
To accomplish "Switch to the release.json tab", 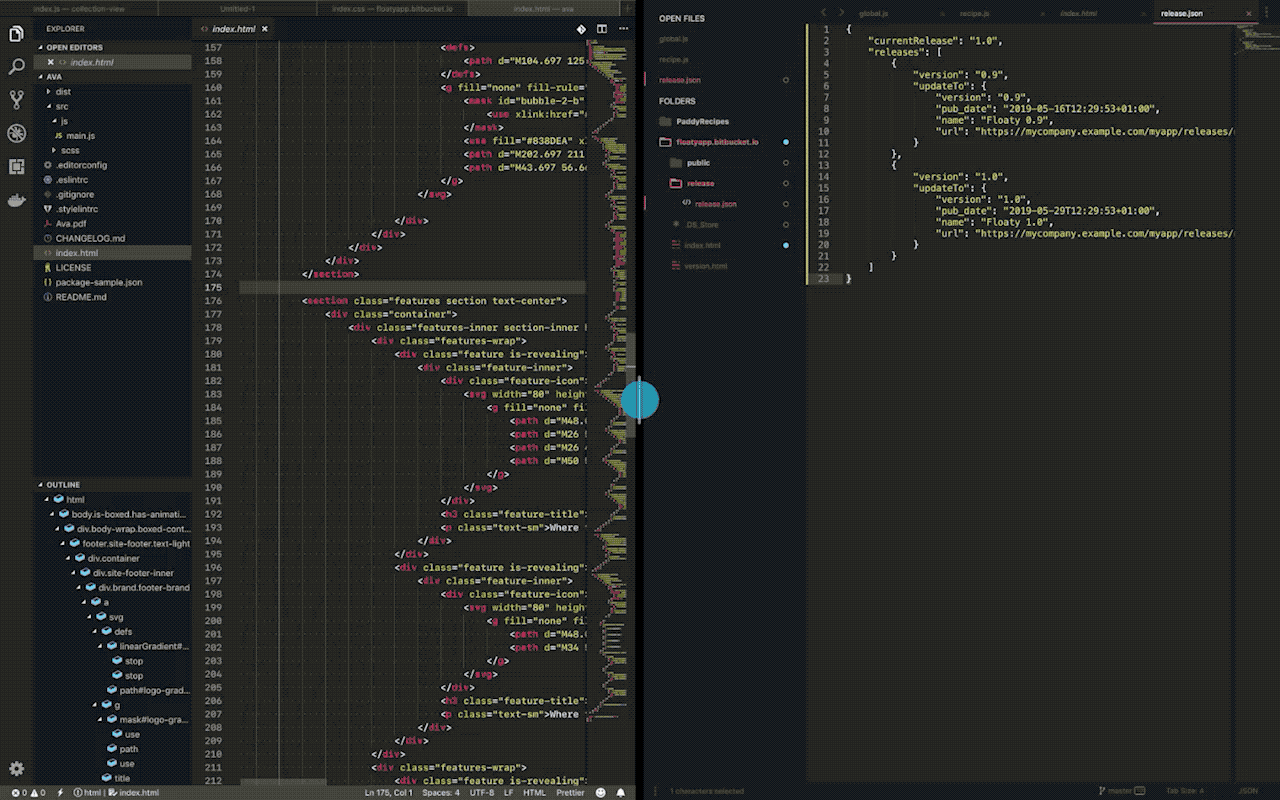I will [1180, 14].
